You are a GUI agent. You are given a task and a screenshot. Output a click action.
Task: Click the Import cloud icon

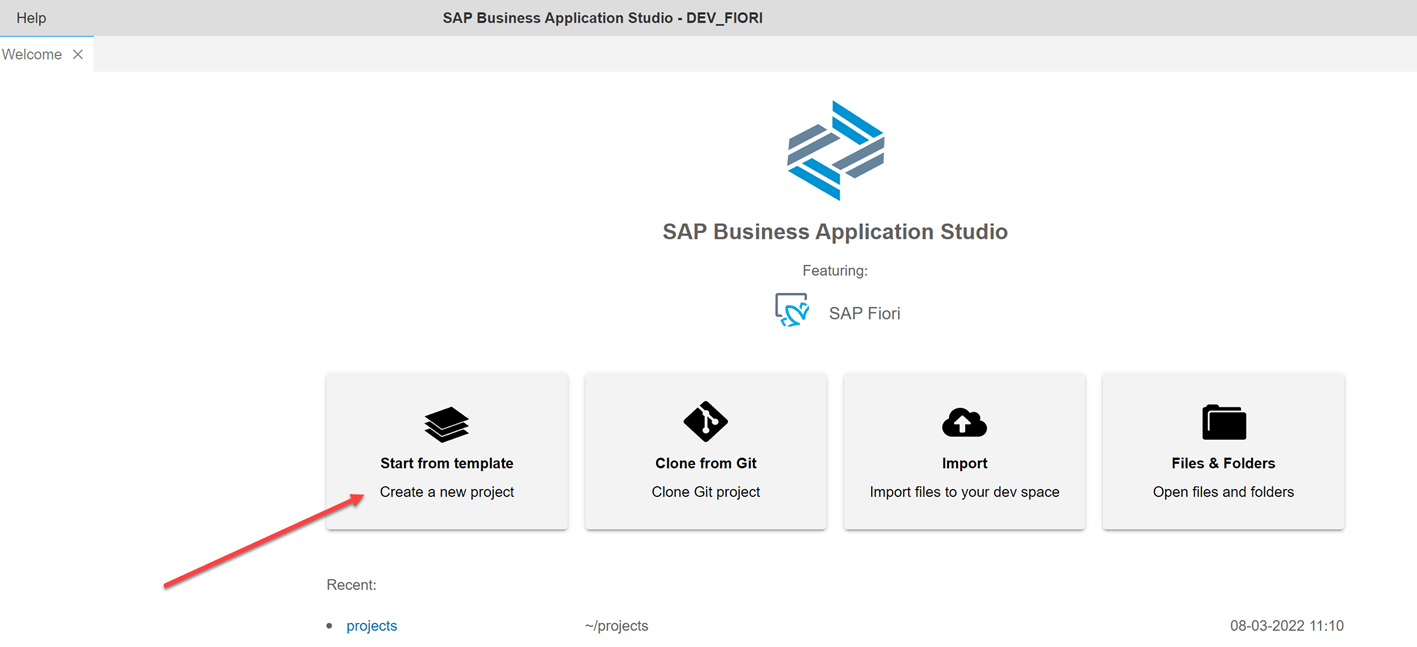[x=963, y=422]
